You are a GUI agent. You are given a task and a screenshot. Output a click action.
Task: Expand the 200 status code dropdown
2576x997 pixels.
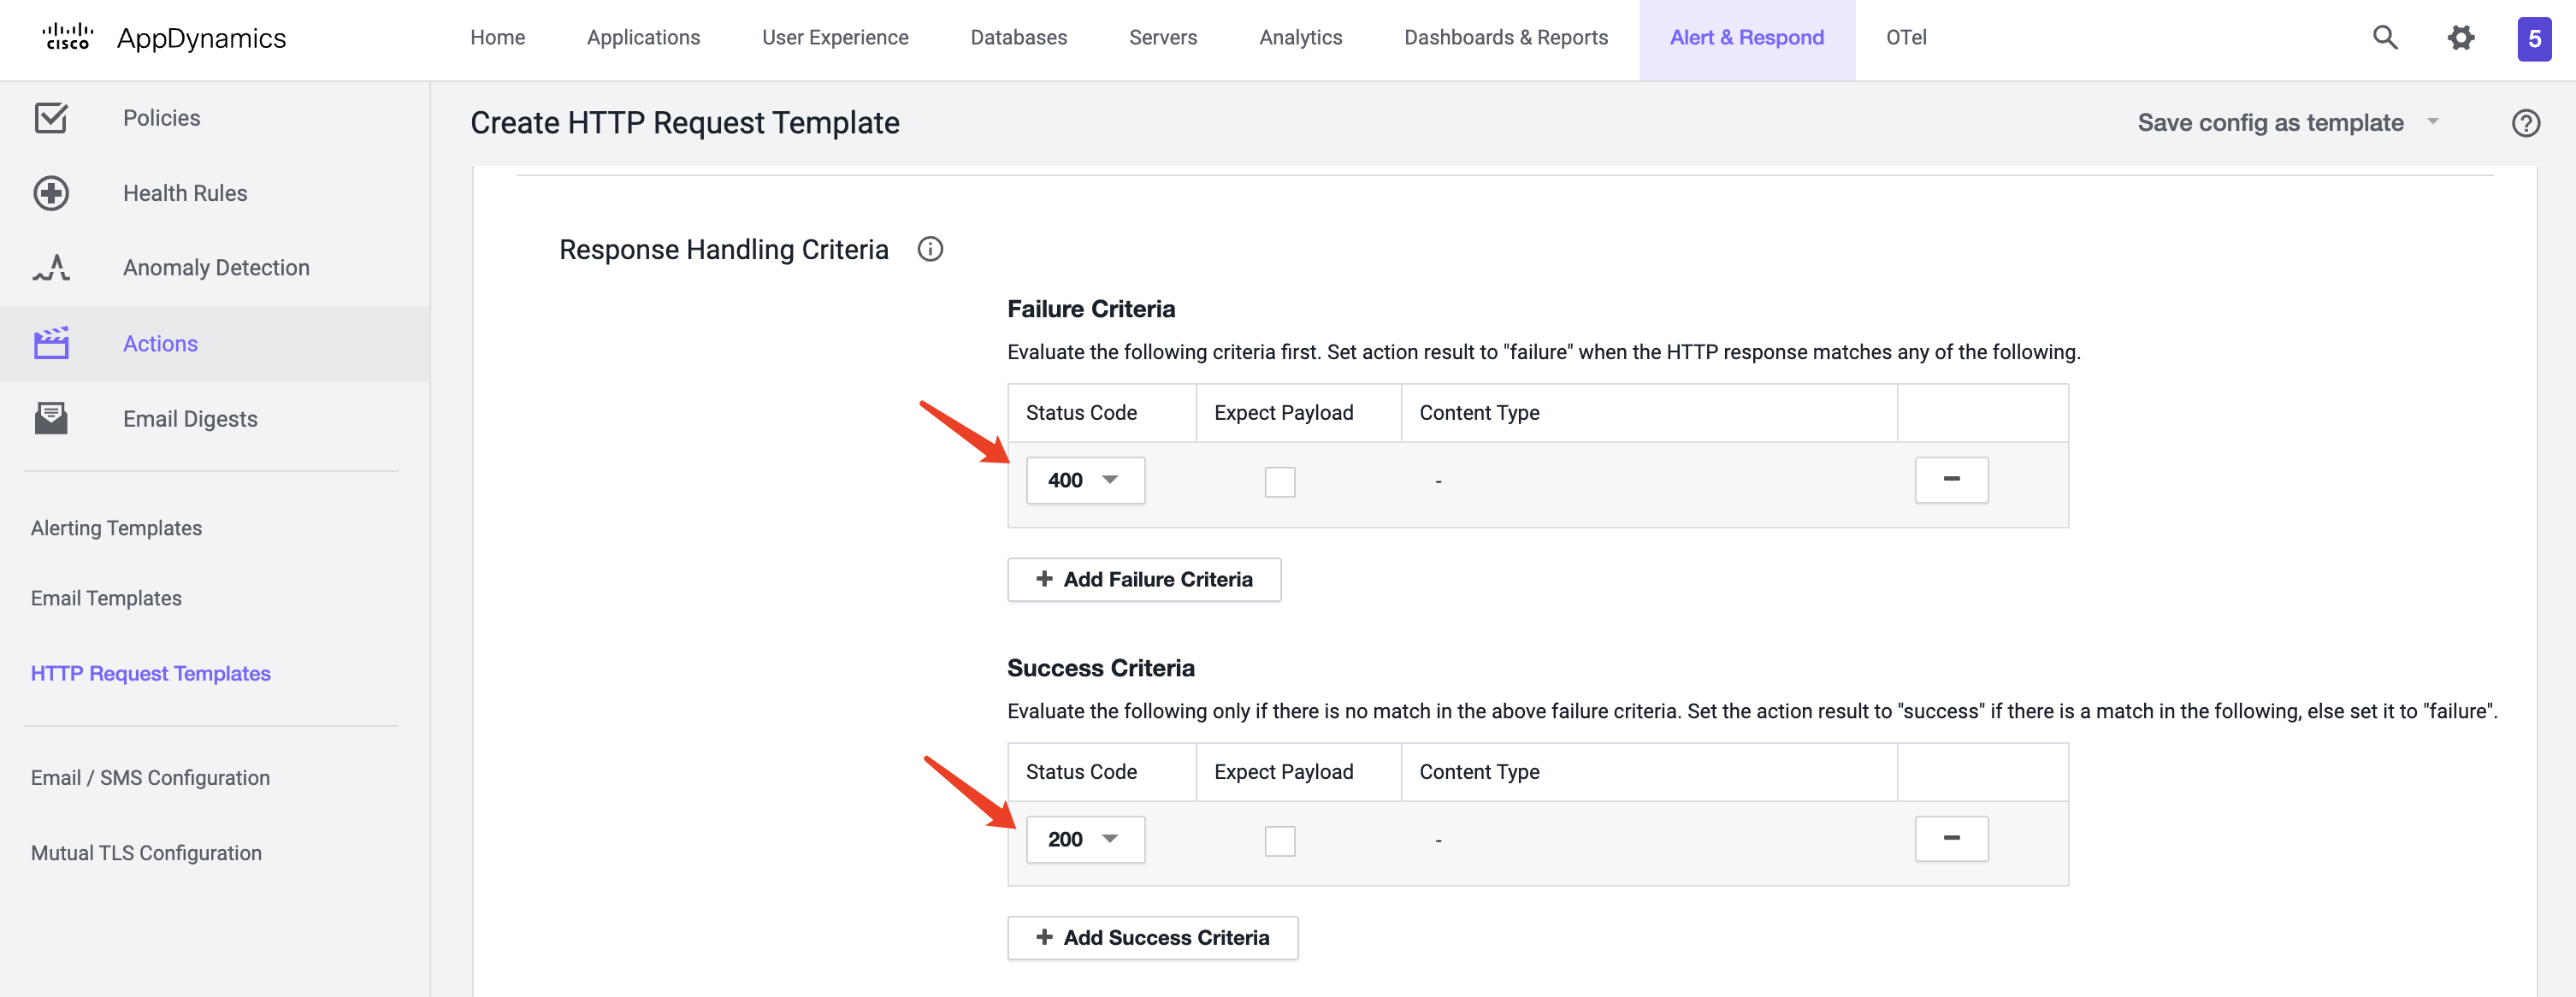[x=1111, y=838]
